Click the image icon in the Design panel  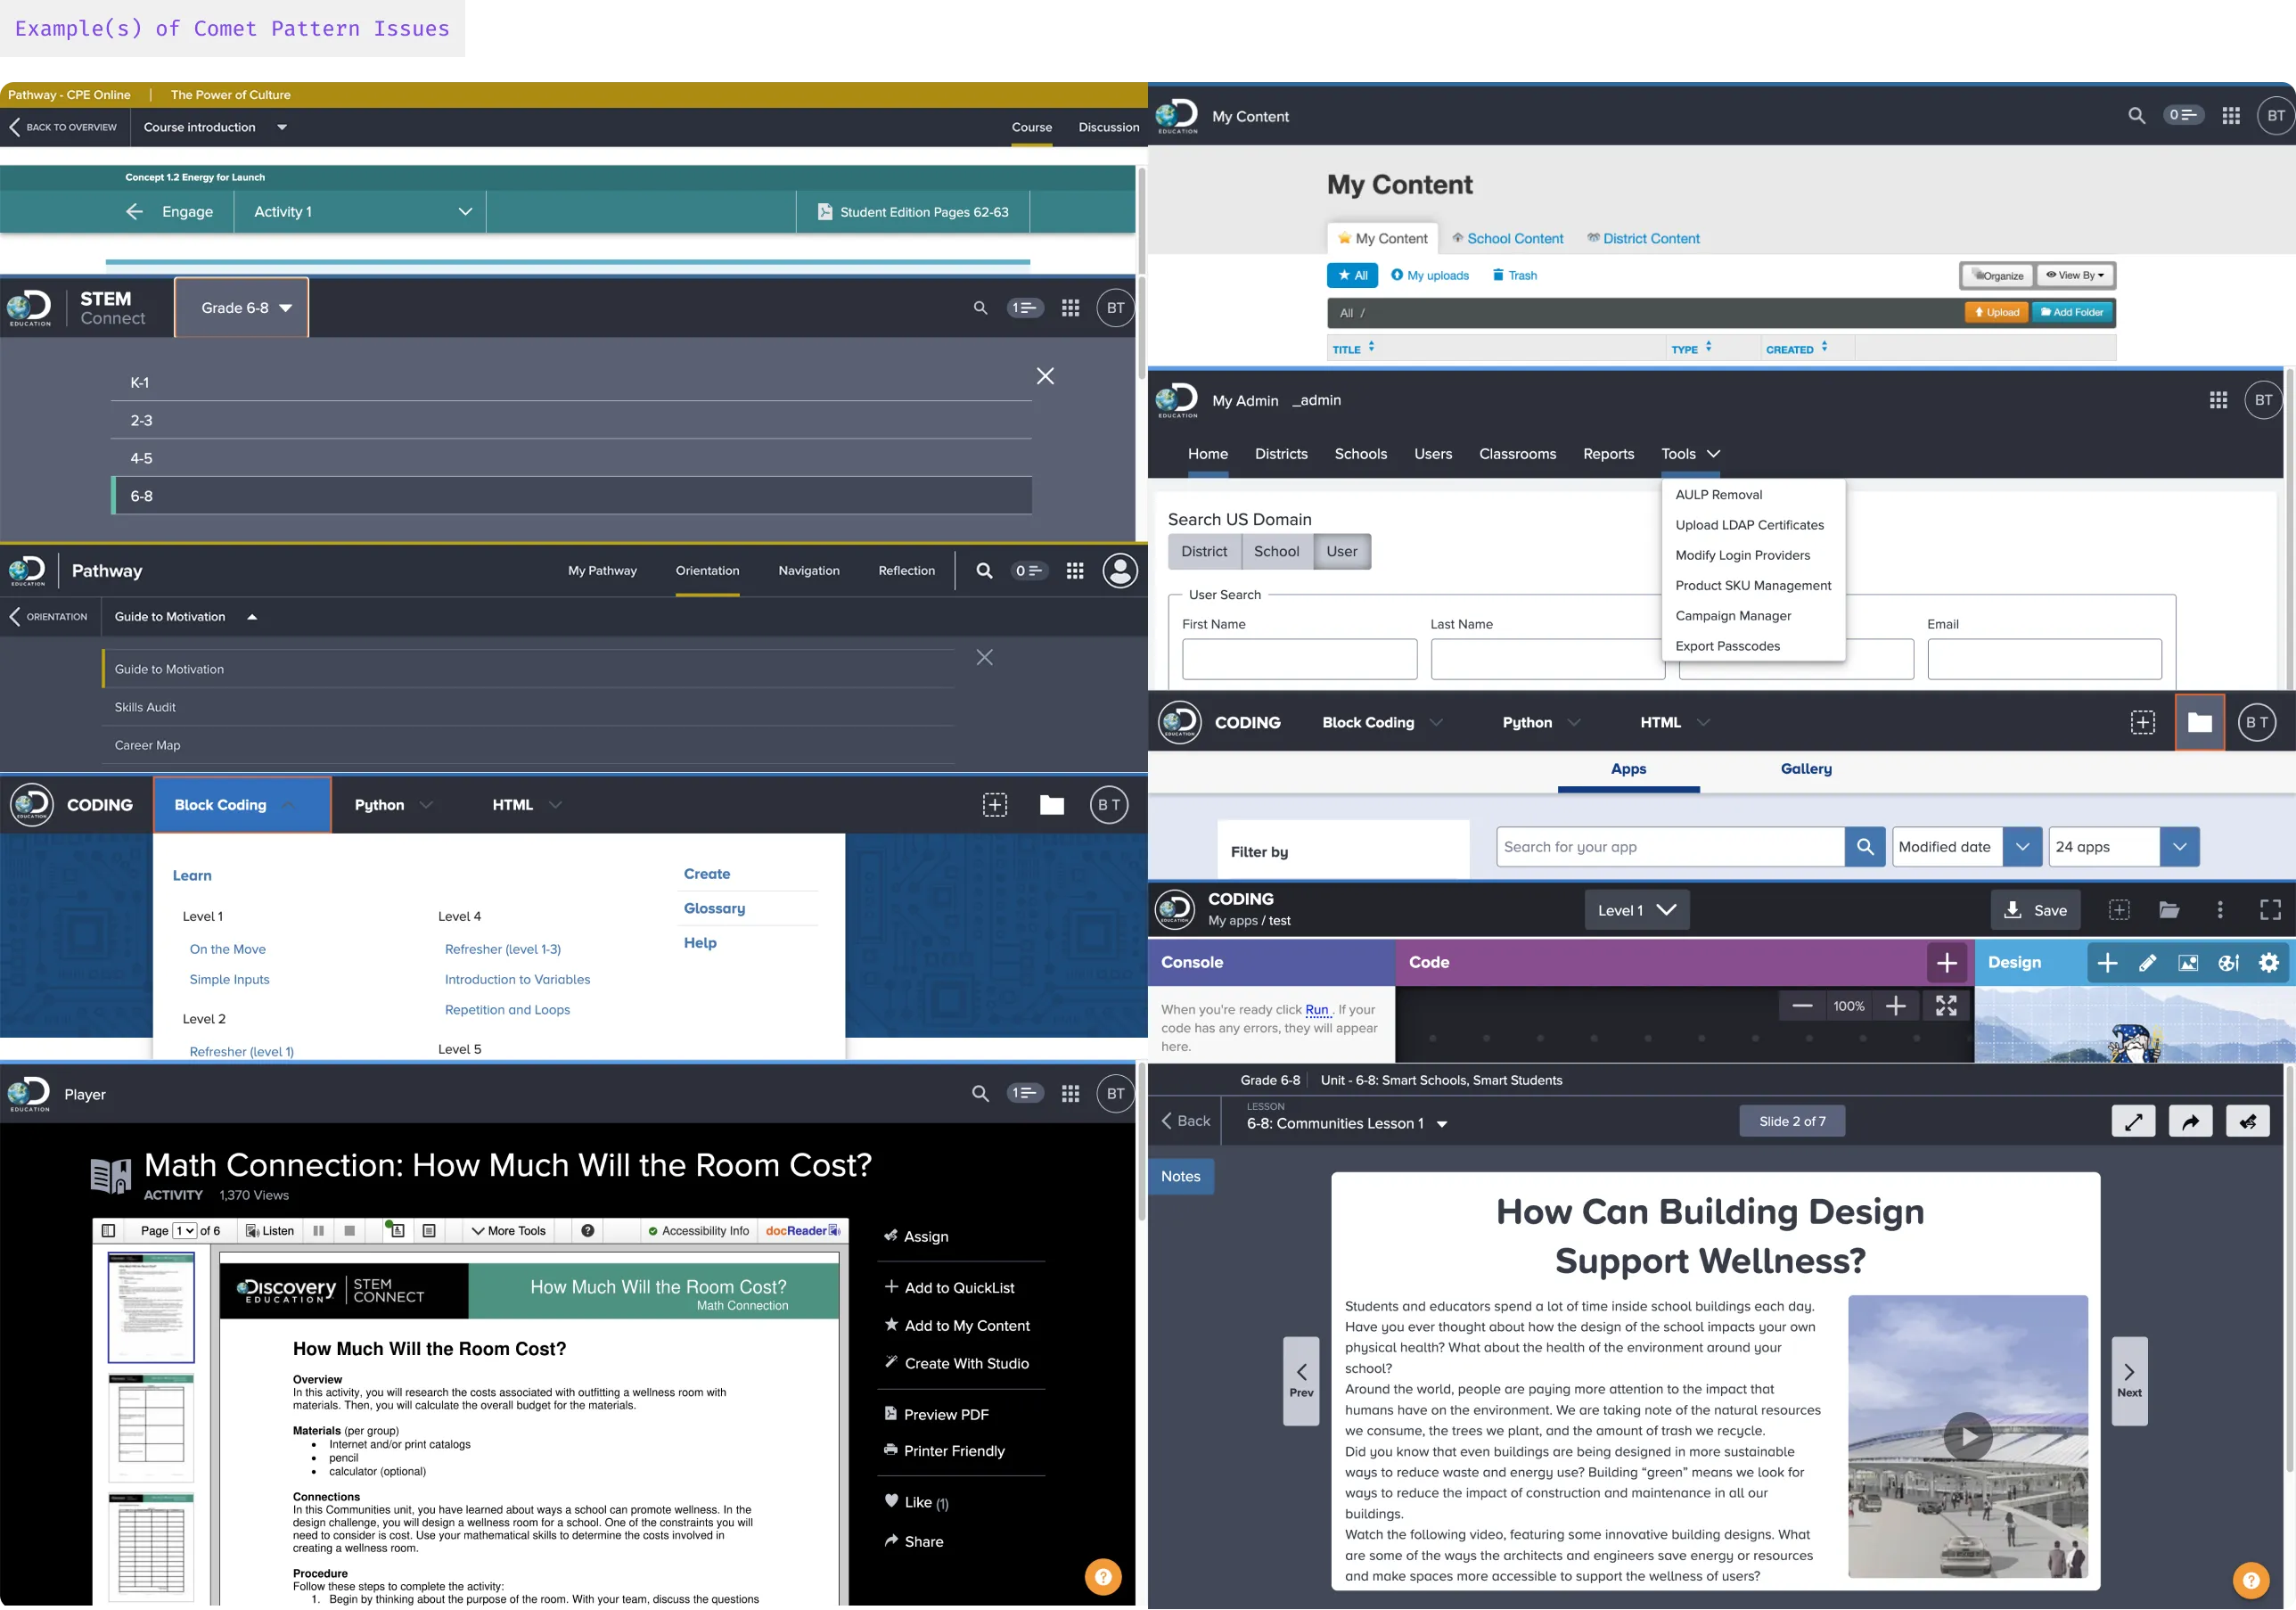[2188, 963]
